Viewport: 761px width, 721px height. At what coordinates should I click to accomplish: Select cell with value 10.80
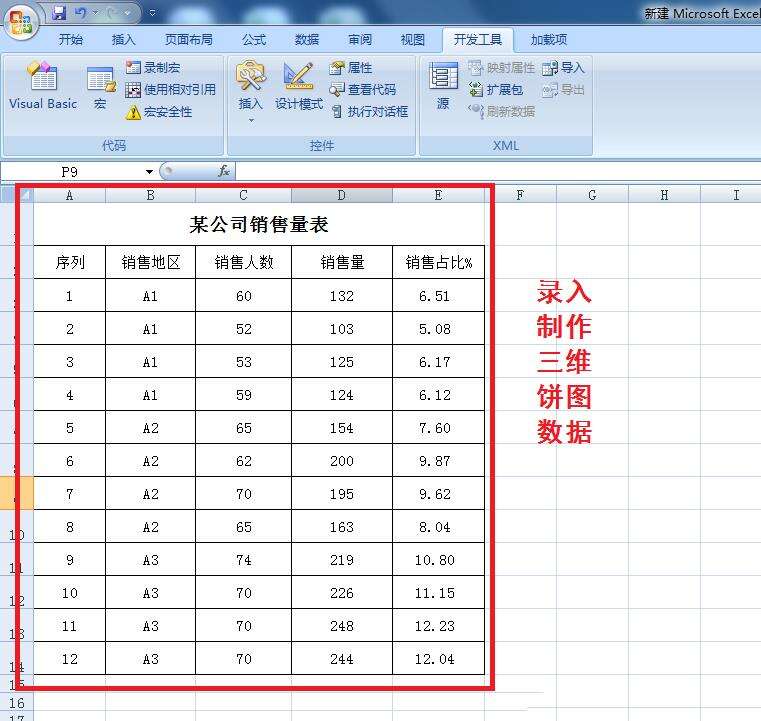click(x=438, y=559)
